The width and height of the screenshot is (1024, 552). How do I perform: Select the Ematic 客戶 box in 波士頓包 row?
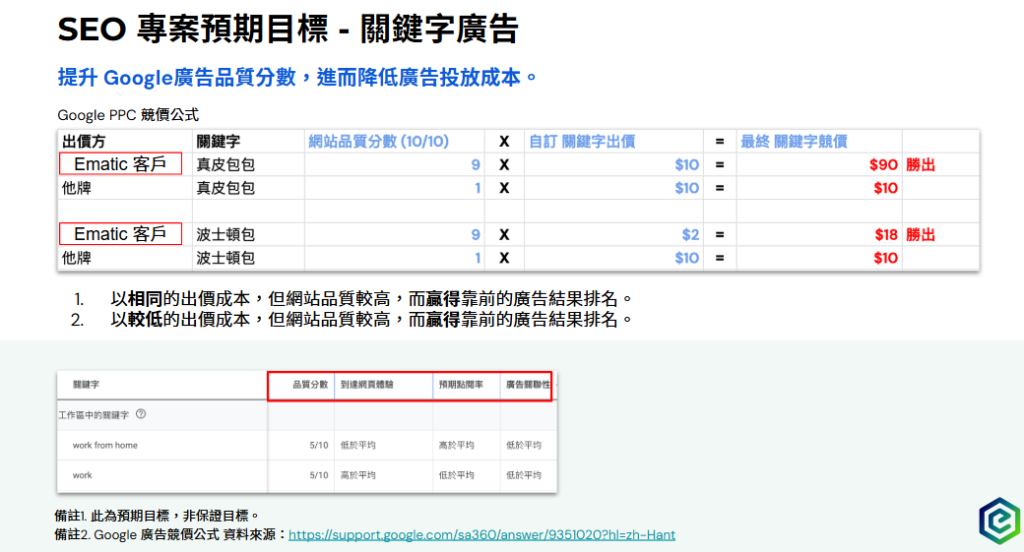click(120, 234)
